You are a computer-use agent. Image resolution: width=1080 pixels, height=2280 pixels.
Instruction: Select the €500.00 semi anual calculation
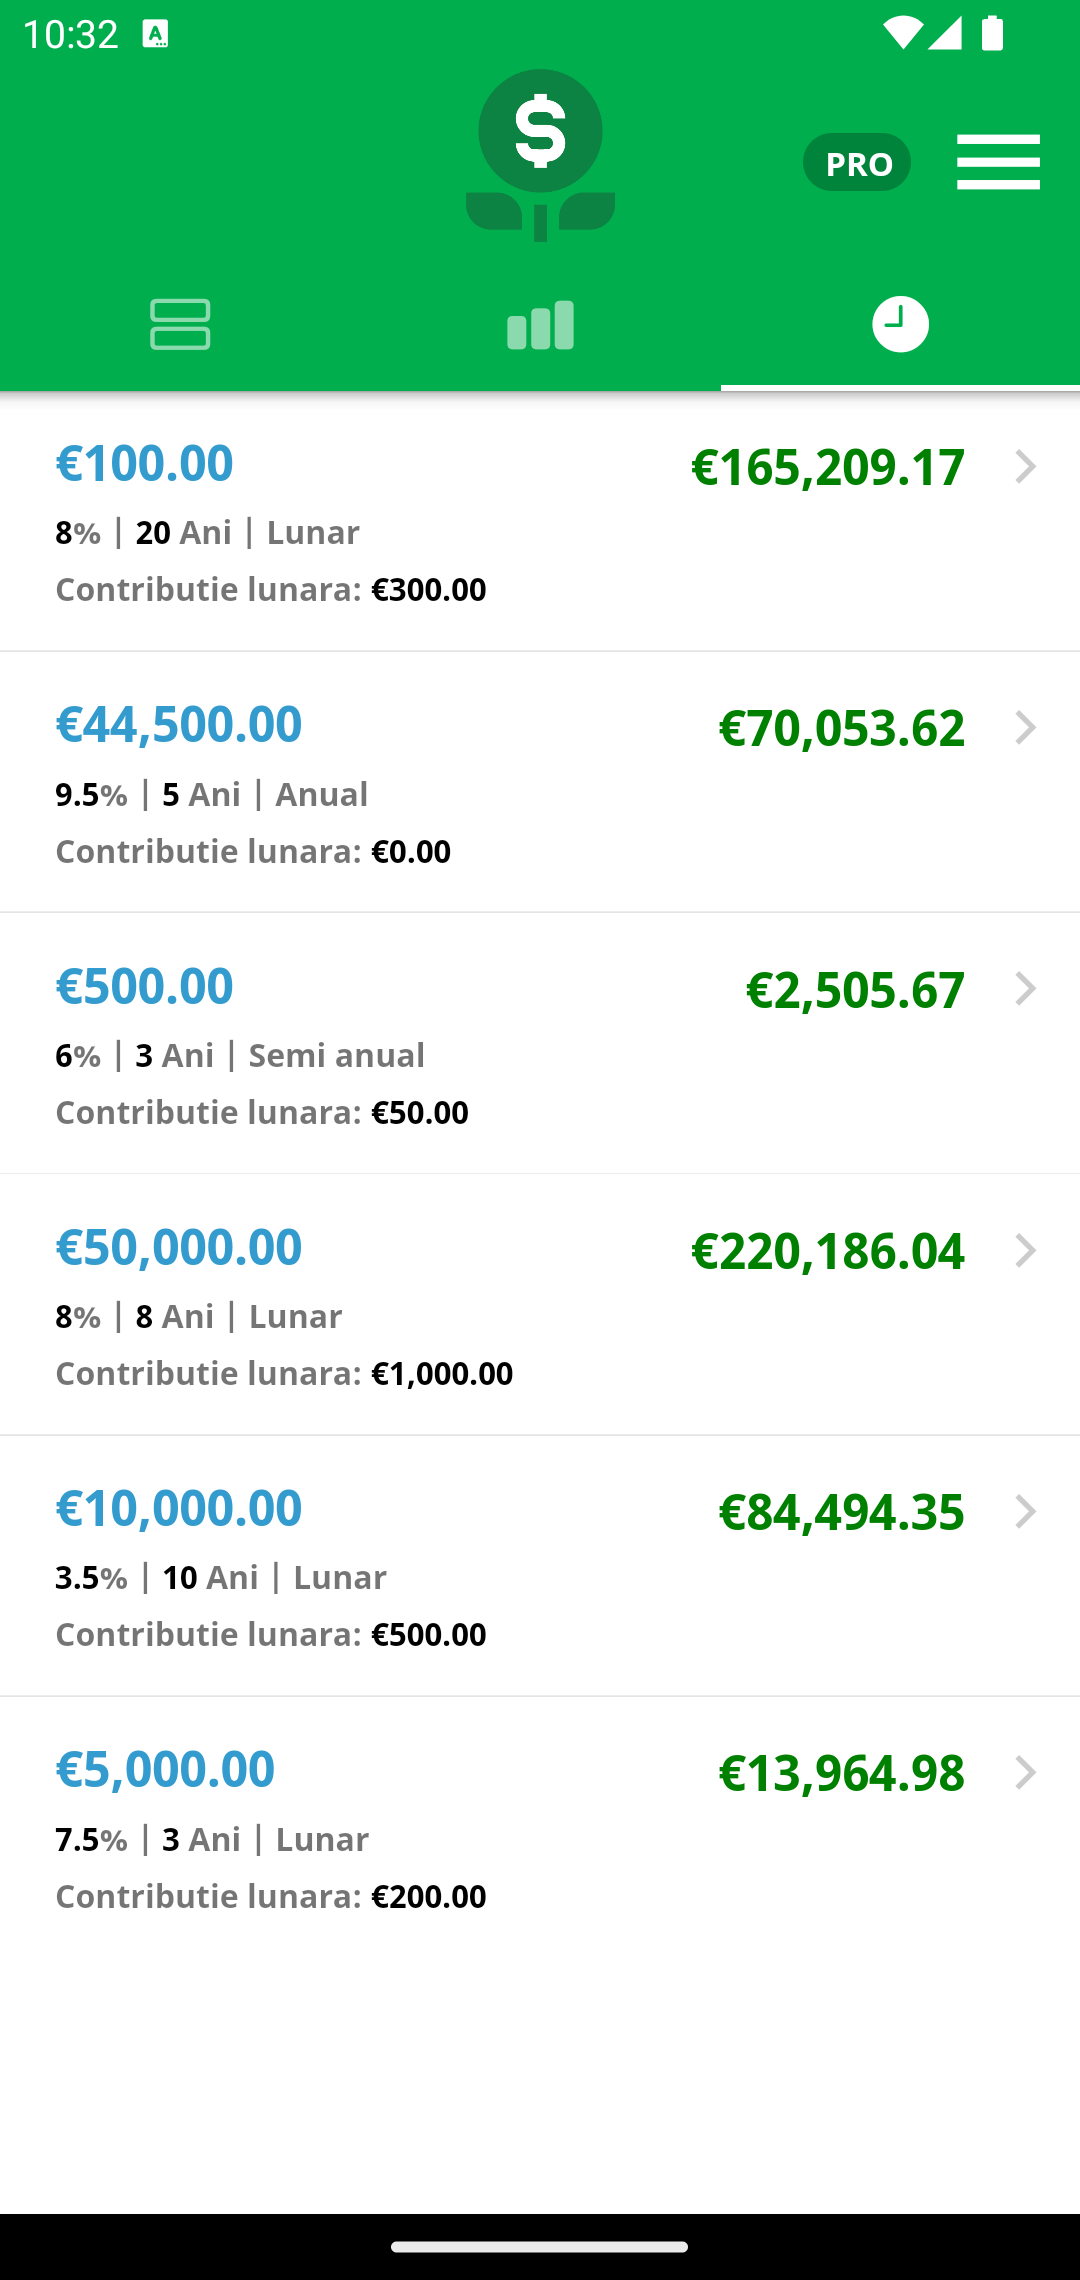(x=540, y=1043)
